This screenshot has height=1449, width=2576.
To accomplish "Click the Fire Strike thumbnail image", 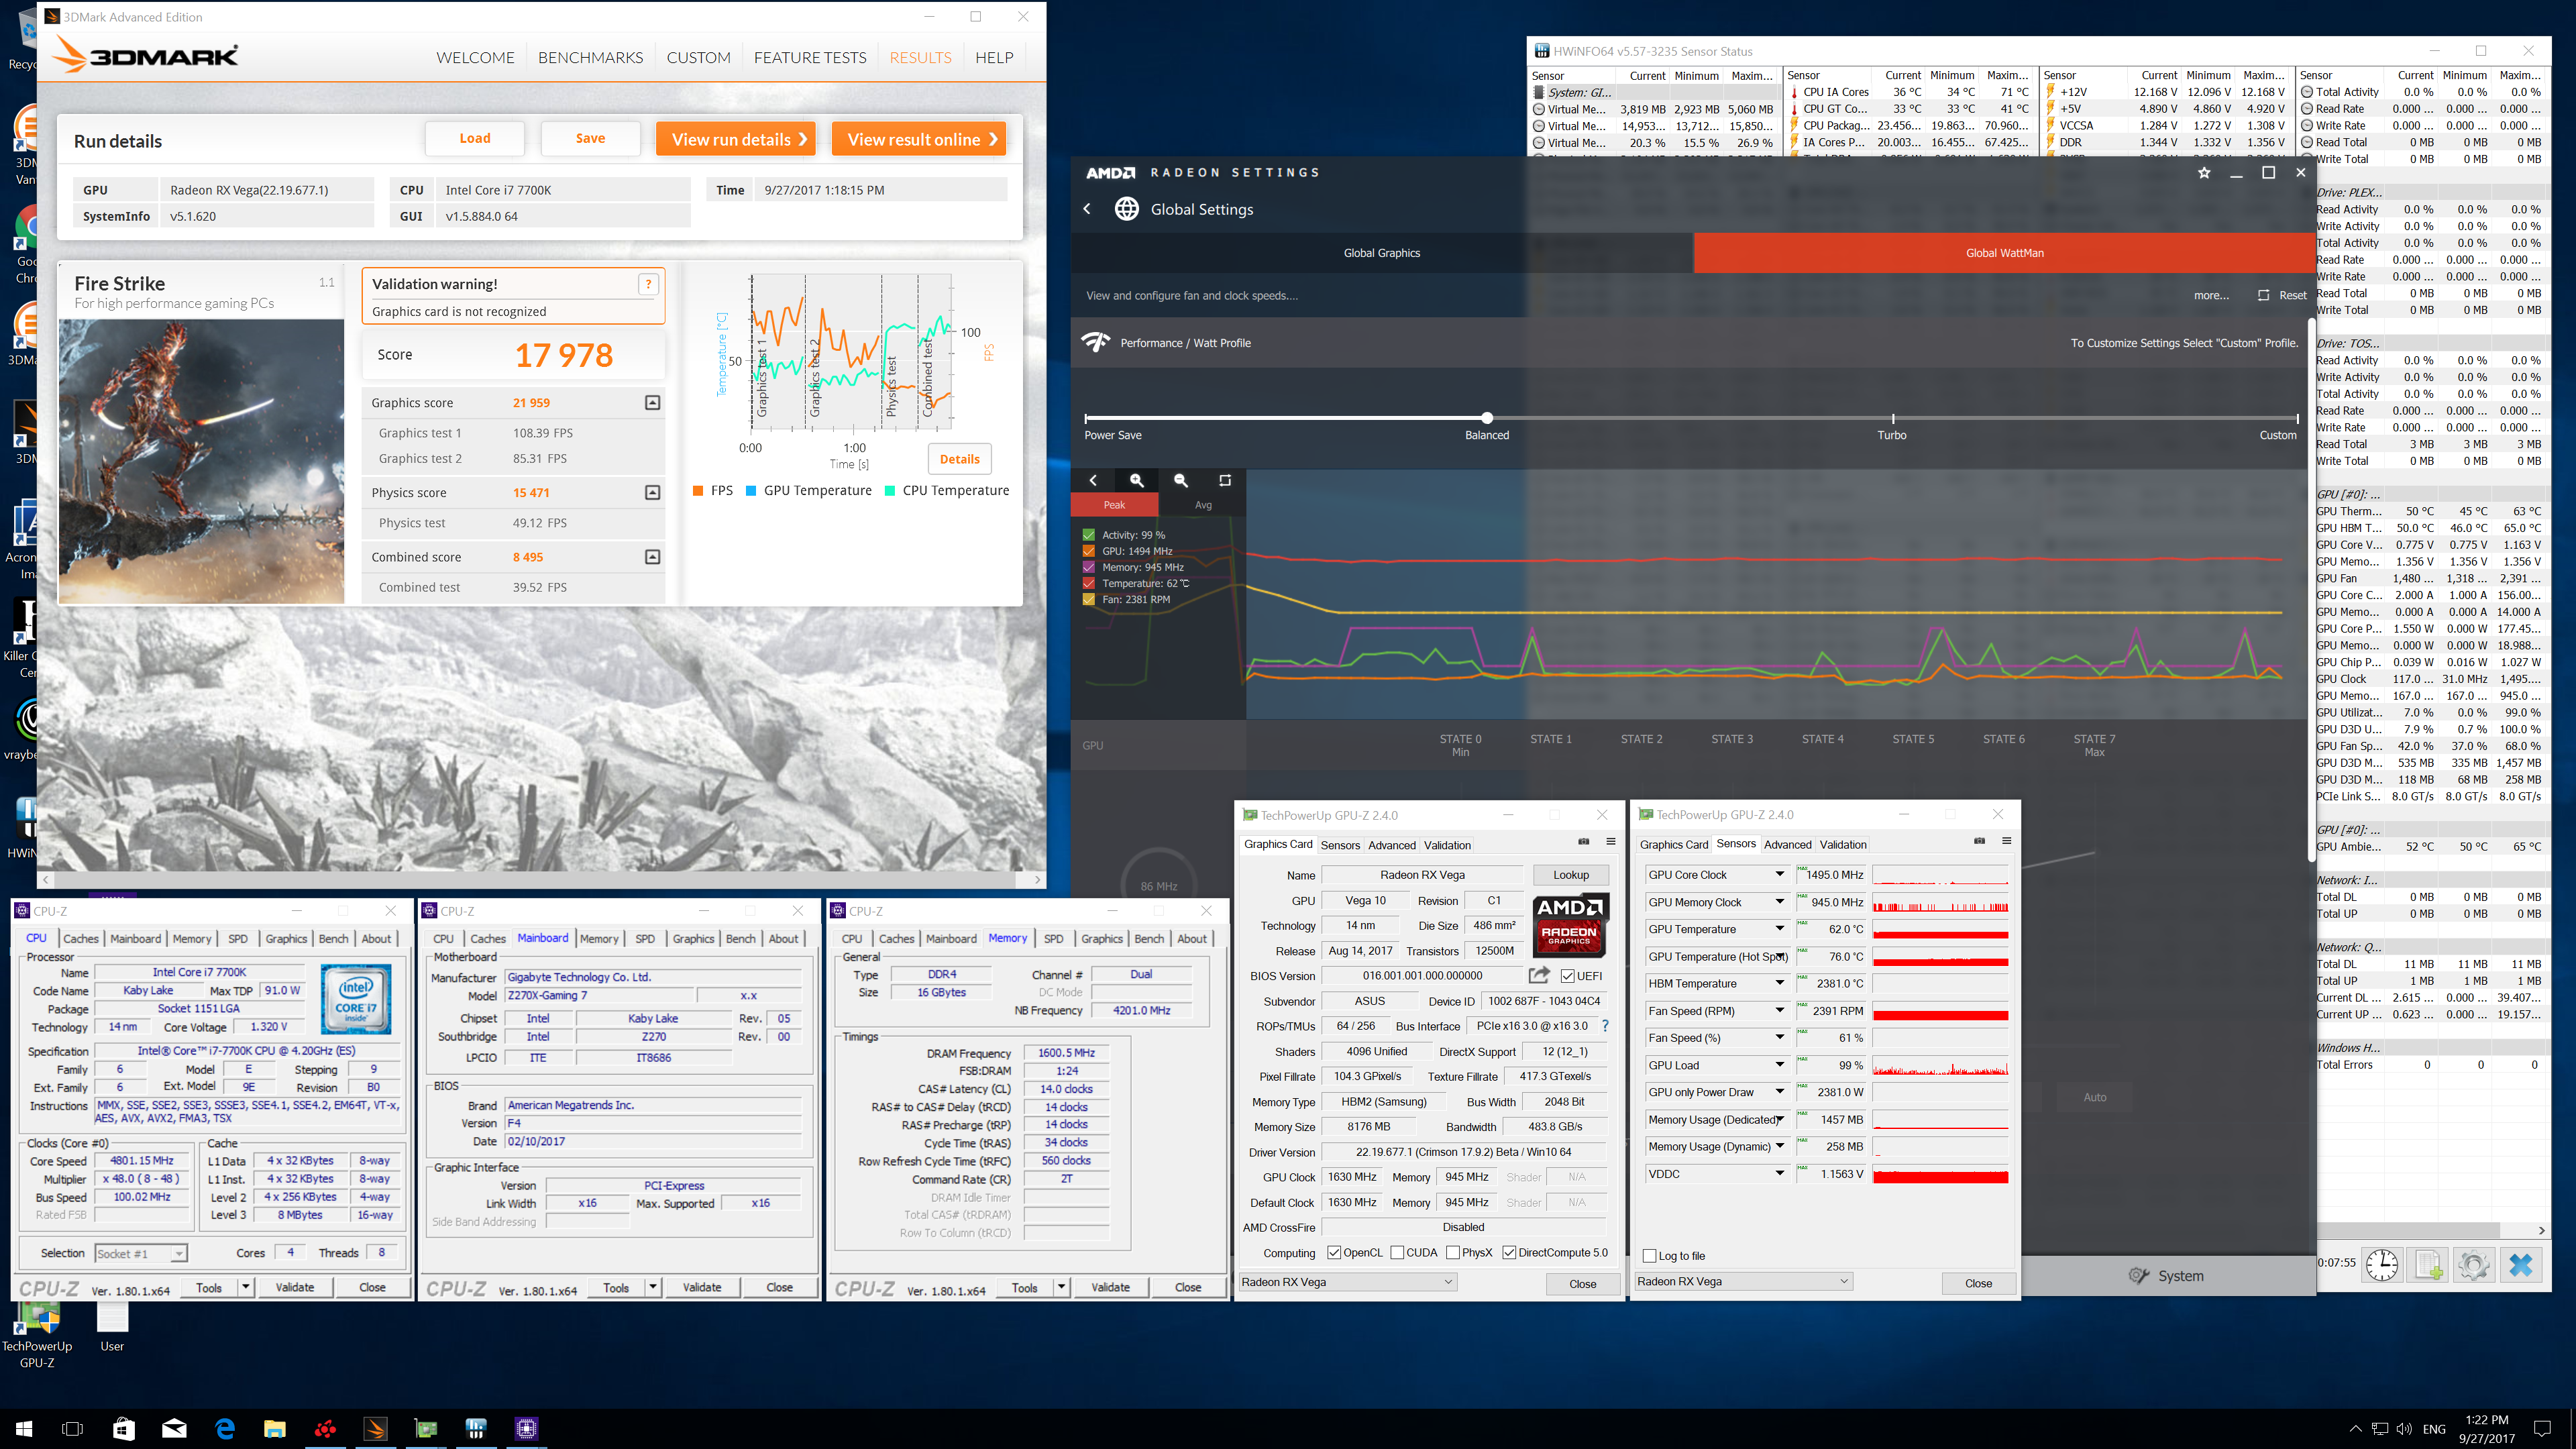I will point(201,461).
